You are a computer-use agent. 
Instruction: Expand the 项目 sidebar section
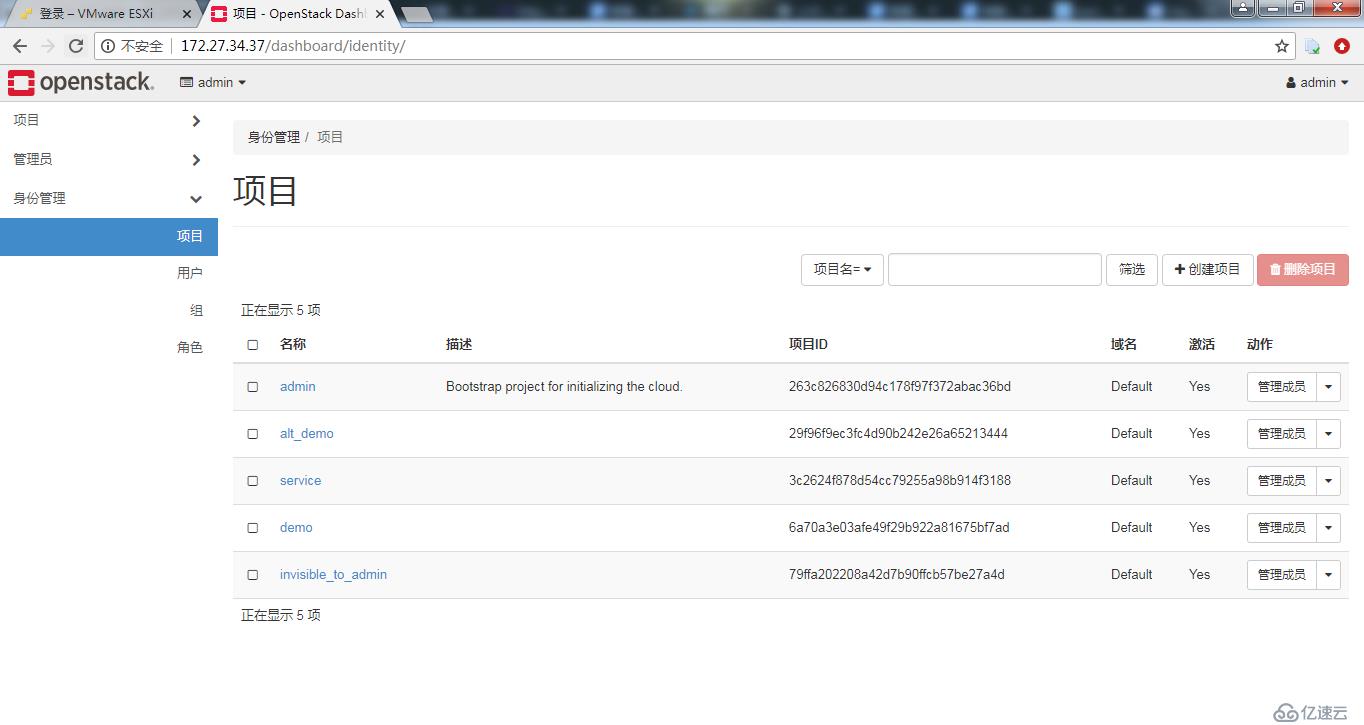click(108, 120)
